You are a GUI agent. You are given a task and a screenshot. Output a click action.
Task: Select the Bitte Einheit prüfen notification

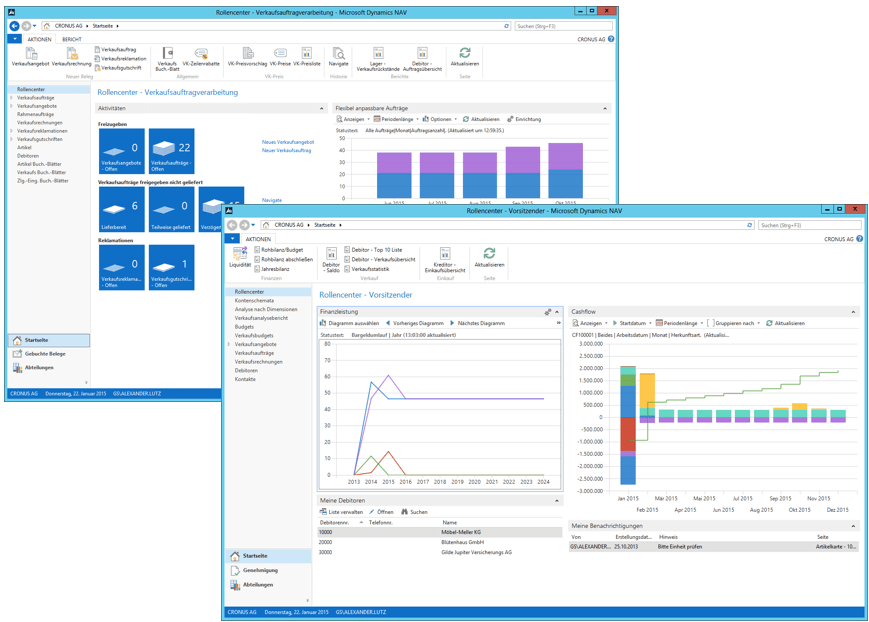click(x=714, y=547)
